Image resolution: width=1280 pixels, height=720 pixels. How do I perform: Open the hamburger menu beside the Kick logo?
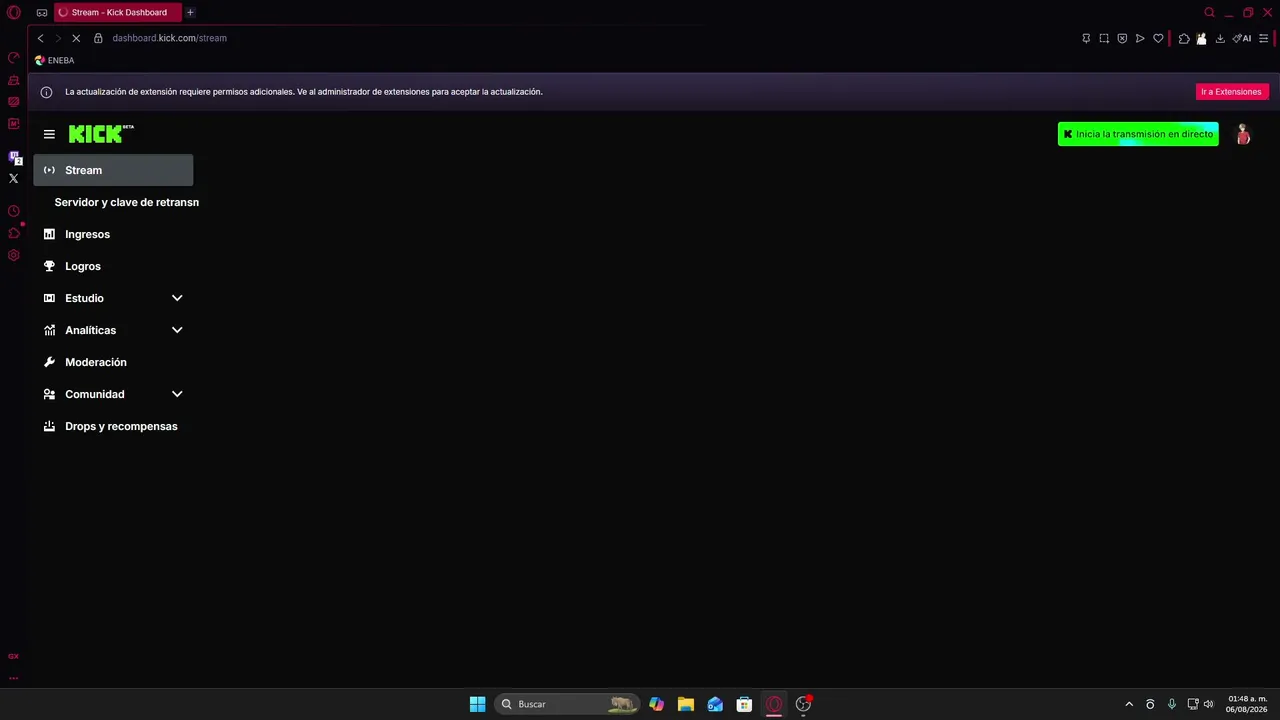[49, 134]
